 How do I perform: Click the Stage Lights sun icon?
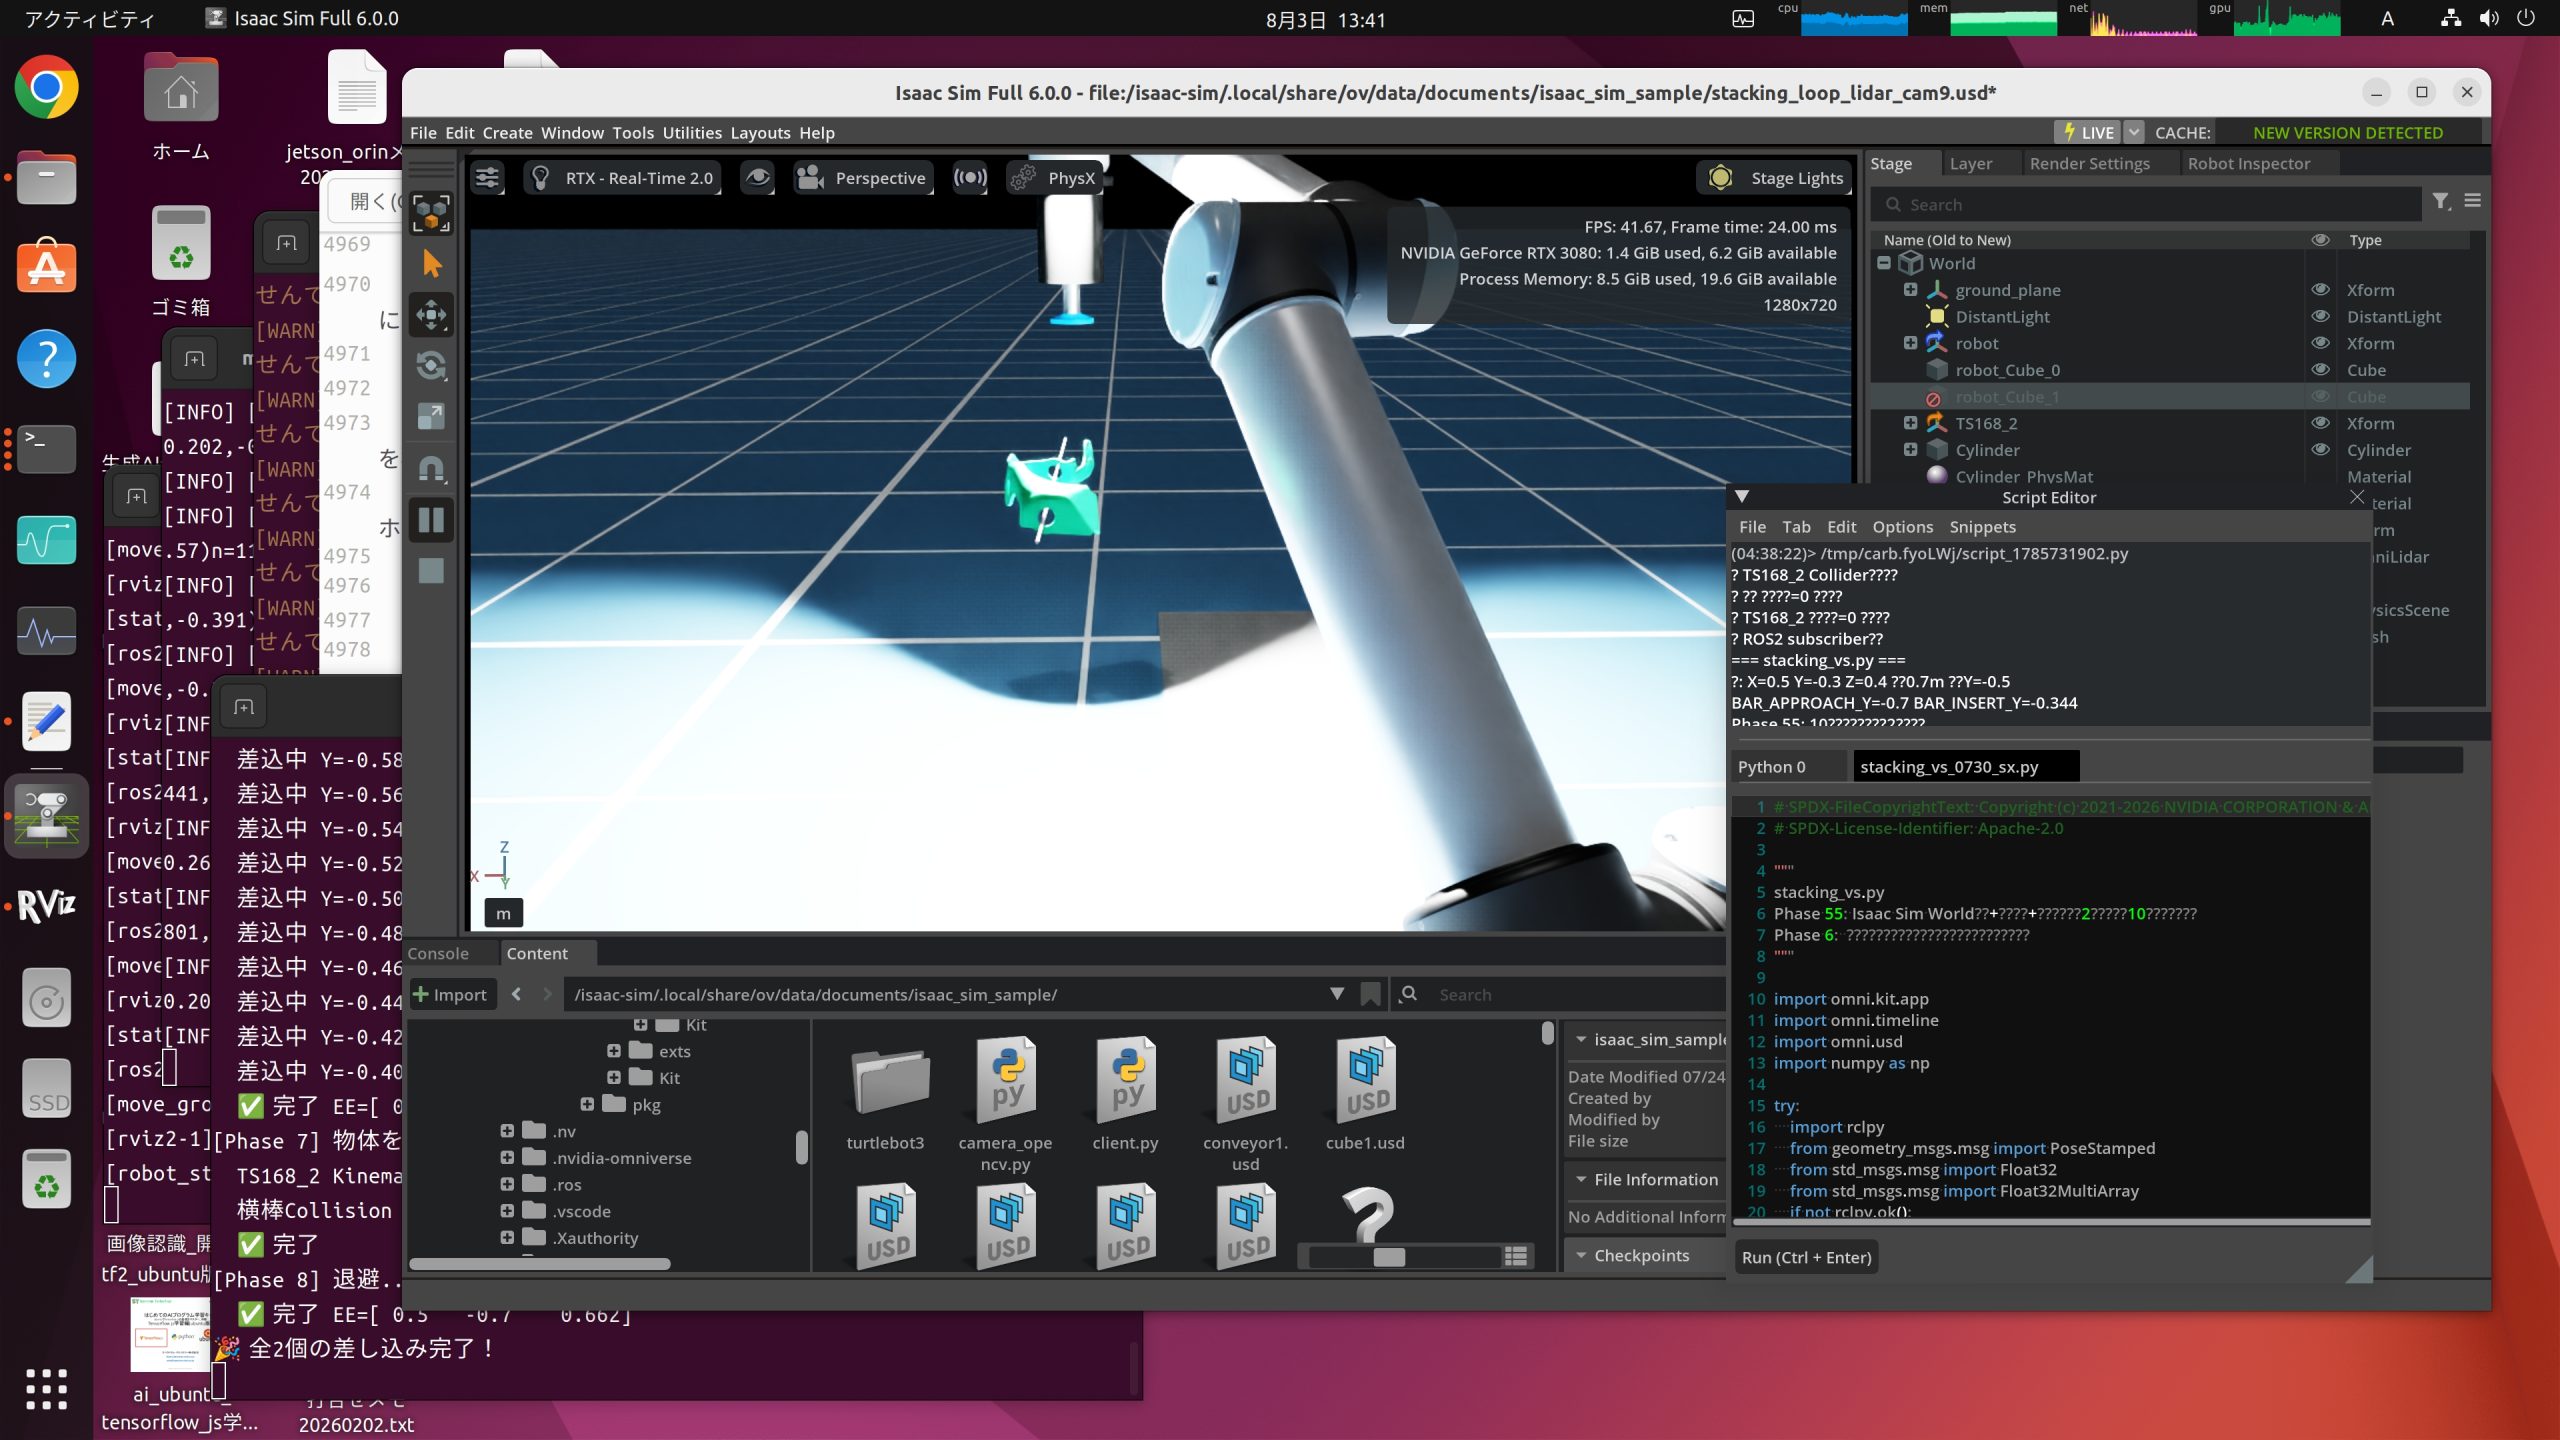1721,178
